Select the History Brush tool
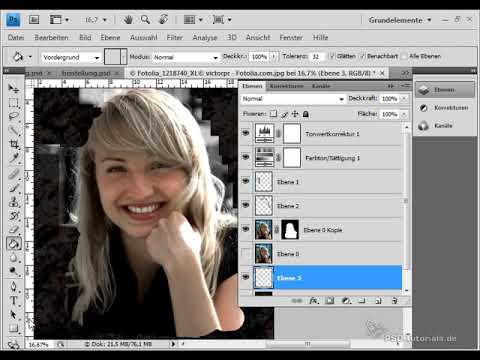480x360 pixels. pos(14,216)
